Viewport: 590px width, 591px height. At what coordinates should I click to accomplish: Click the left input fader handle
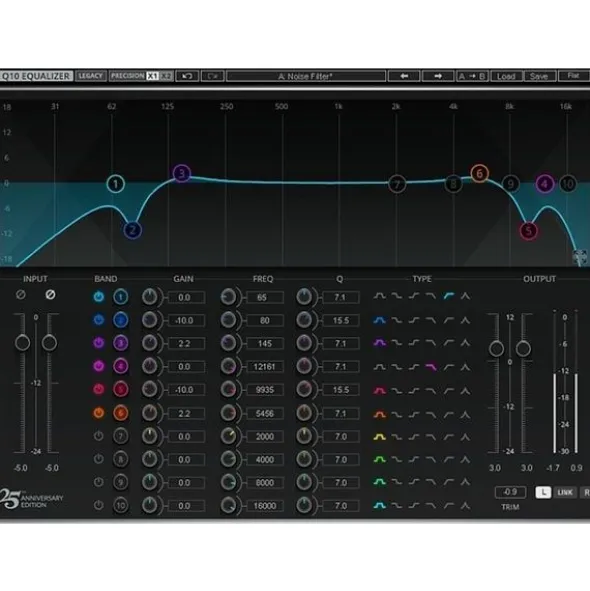point(22,343)
